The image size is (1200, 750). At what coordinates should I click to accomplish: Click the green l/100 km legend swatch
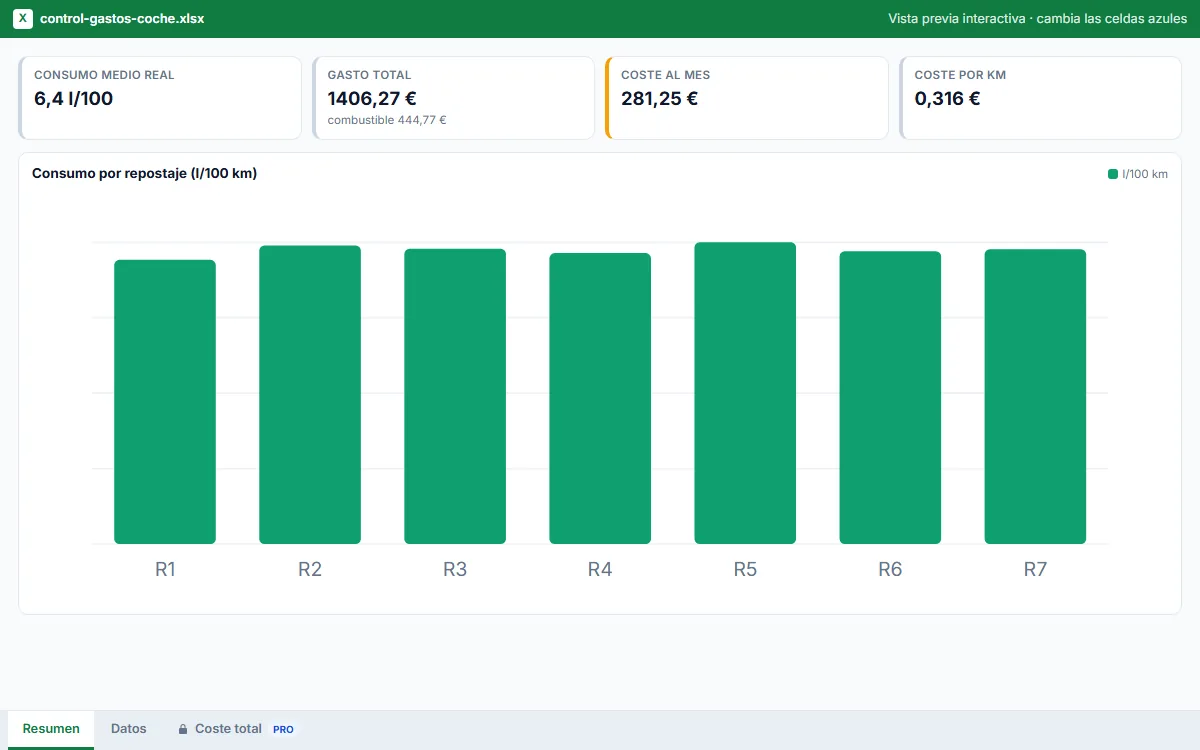(1113, 174)
